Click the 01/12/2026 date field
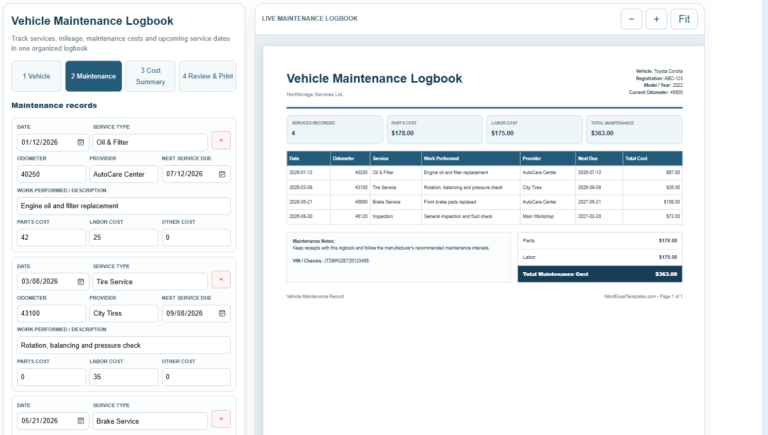Image resolution: width=768 pixels, height=435 pixels. click(x=53, y=142)
